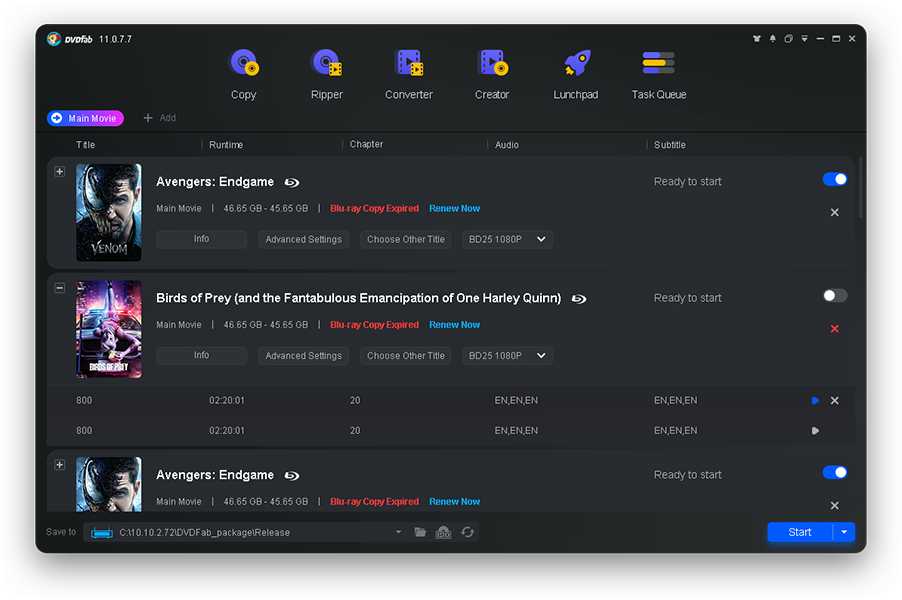
Task: Play the first 800 title preview
Action: pyautogui.click(x=815, y=400)
